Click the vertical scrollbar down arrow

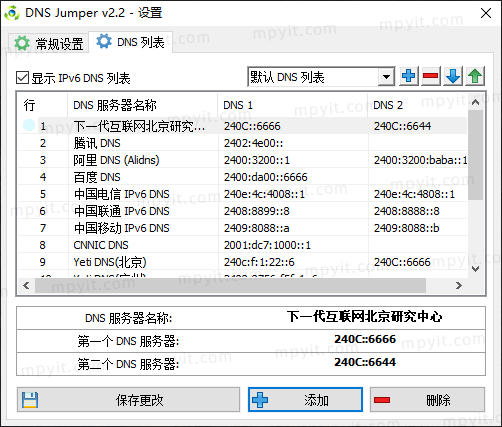pos(476,269)
